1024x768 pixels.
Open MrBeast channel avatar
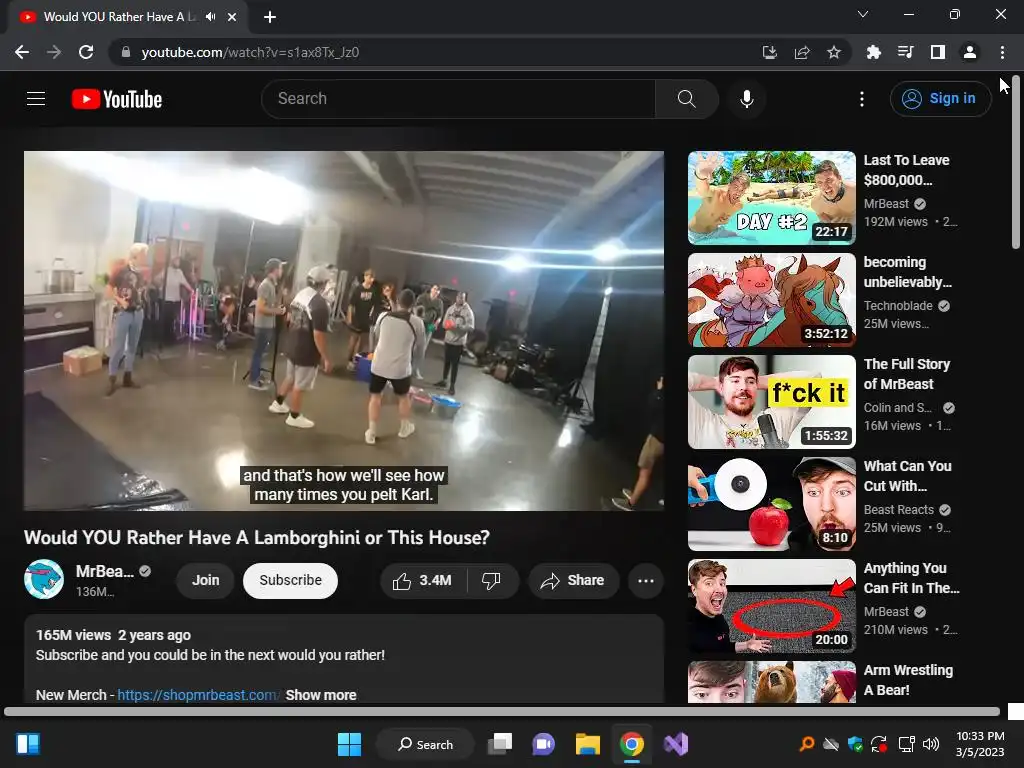pos(44,579)
